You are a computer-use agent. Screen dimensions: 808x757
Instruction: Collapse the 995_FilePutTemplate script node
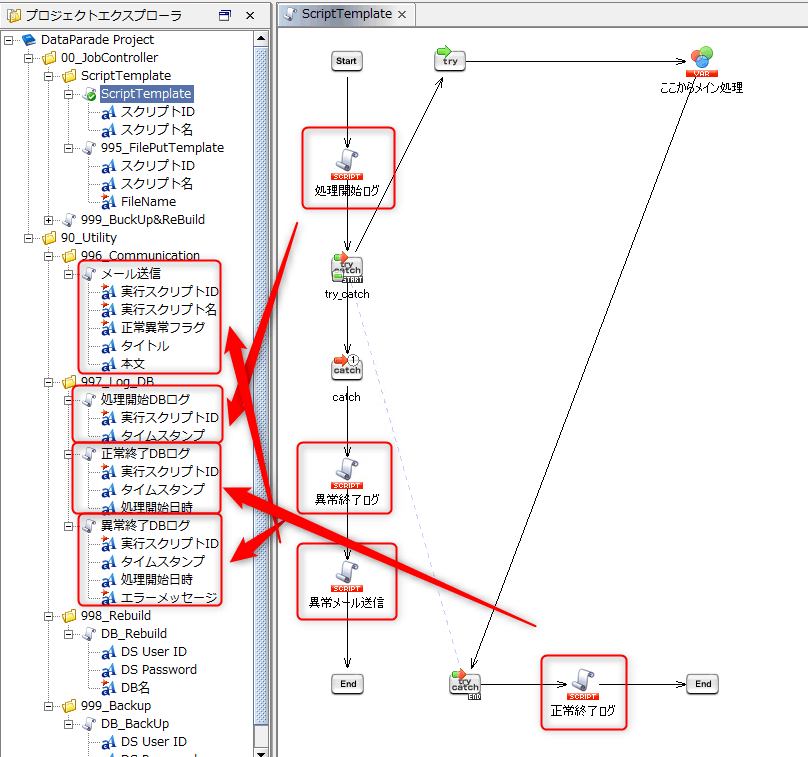coord(68,148)
